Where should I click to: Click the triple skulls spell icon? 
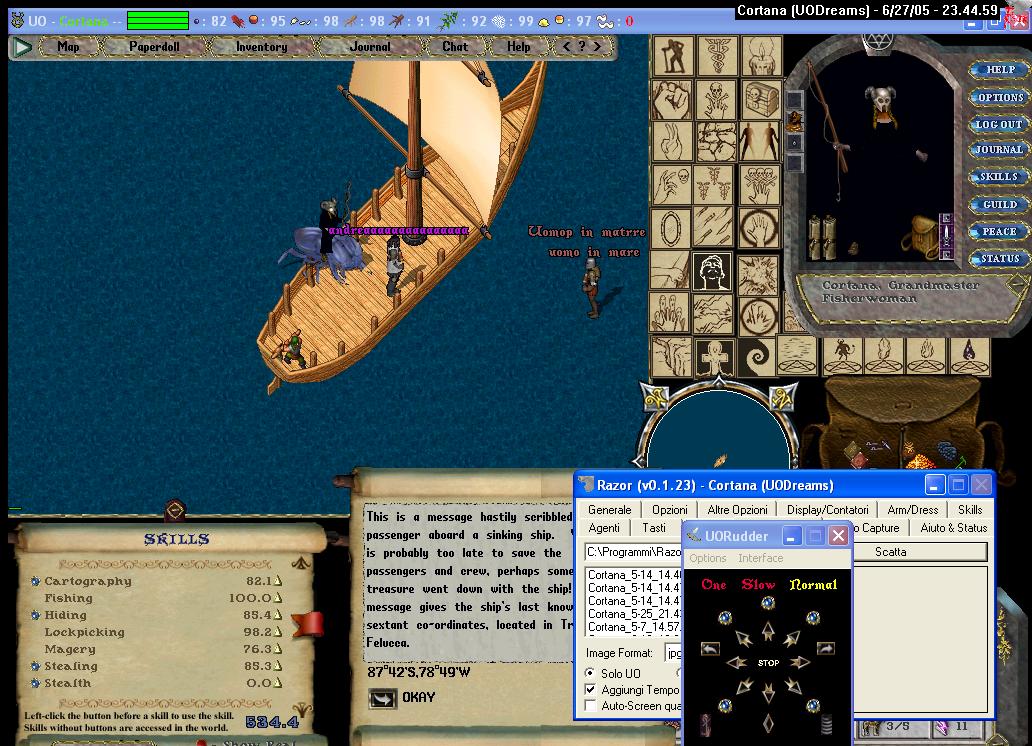[760, 185]
